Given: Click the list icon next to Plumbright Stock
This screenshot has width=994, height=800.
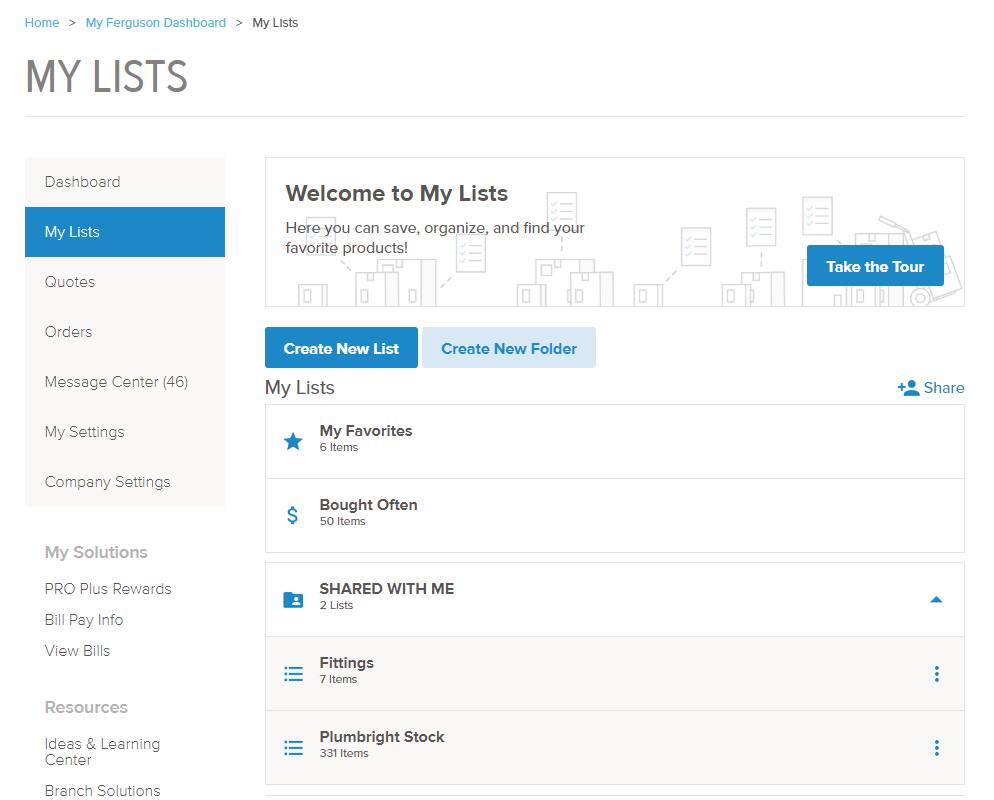Looking at the screenshot, I should point(293,746).
